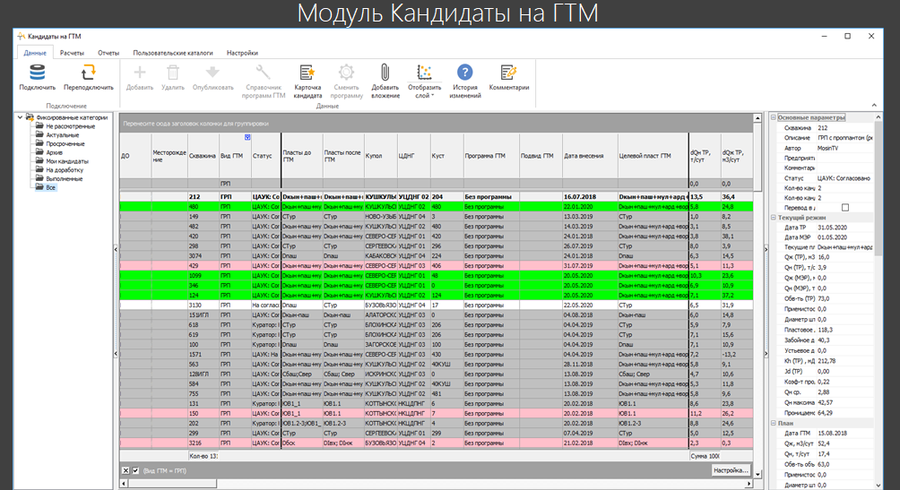900x490 pixels.
Task: Click the Статус value ЦАУК: Согласовано
Action: pyautogui.click(x=844, y=178)
